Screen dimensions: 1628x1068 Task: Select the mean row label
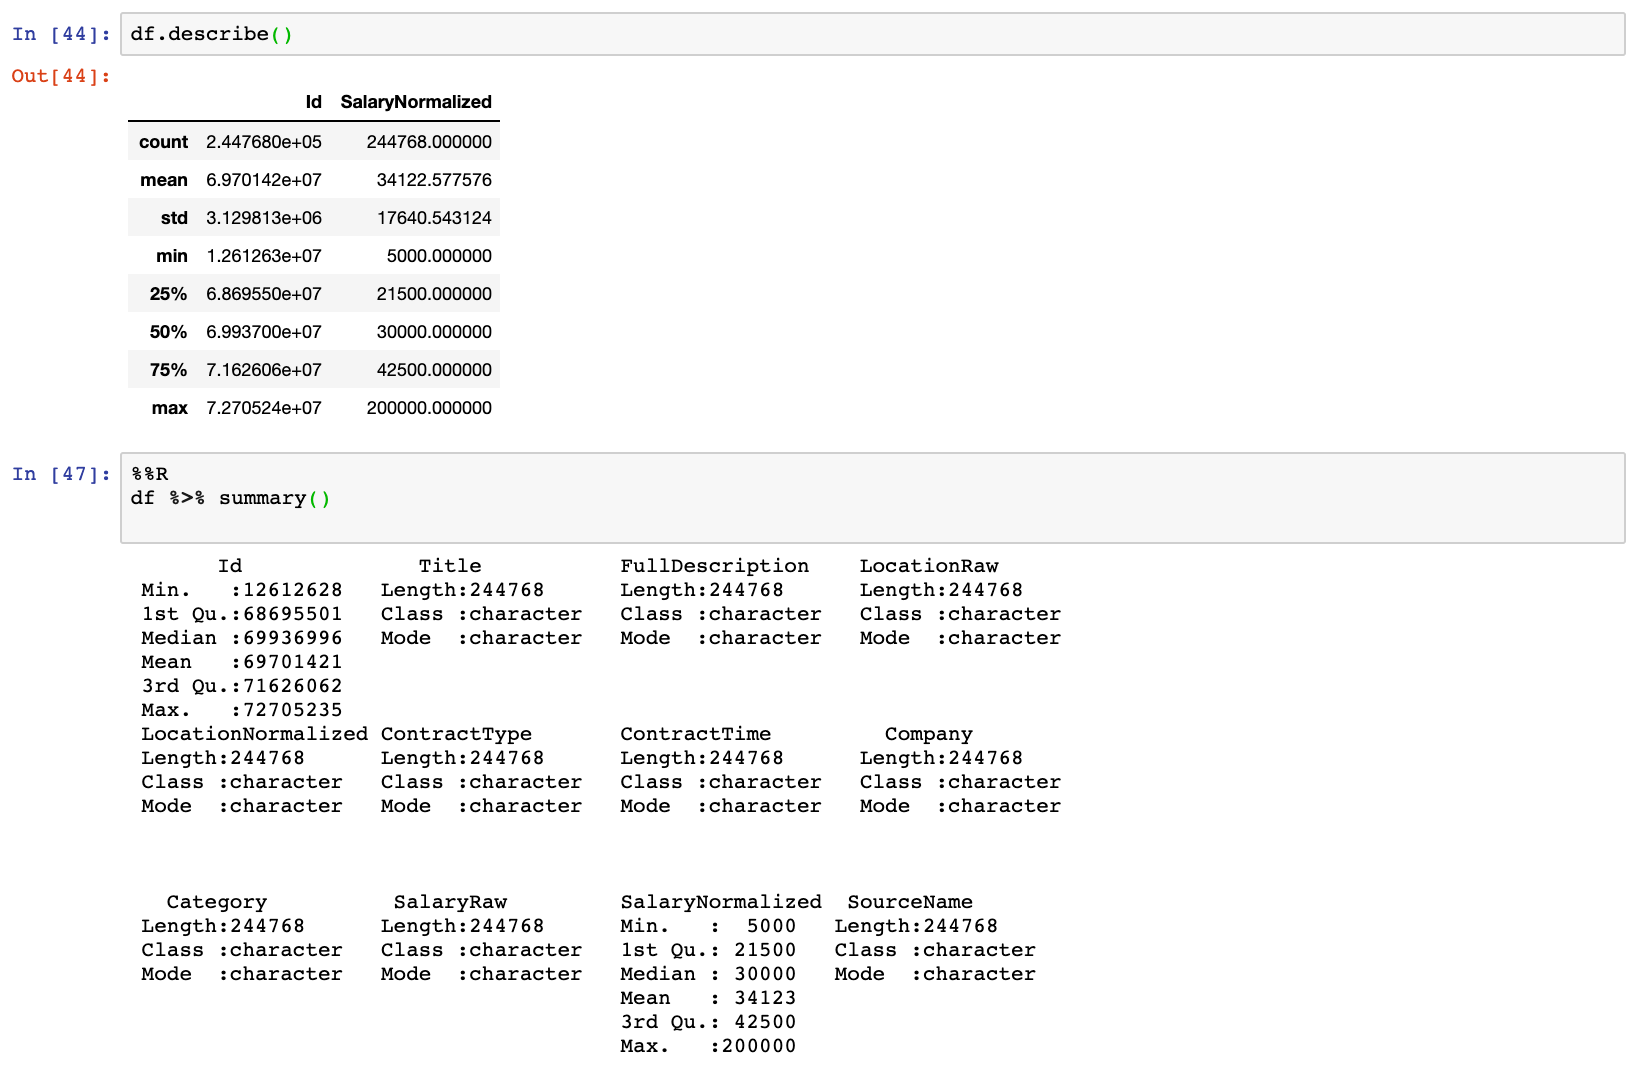(164, 179)
